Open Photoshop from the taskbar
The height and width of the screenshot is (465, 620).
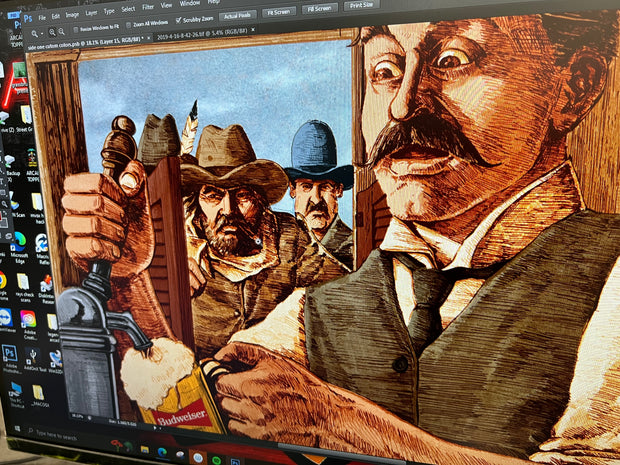click(235, 461)
